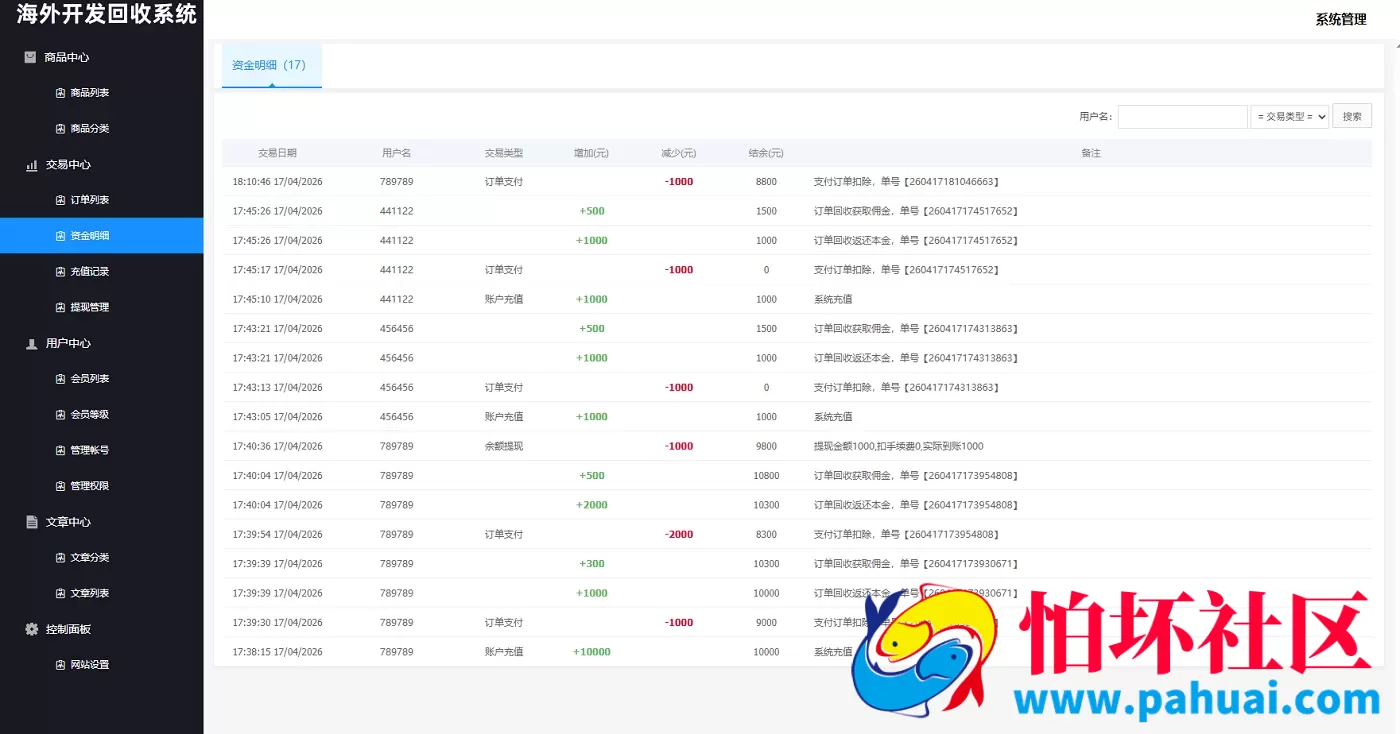
Task: Click the 8300 balance value
Action: 766,534
